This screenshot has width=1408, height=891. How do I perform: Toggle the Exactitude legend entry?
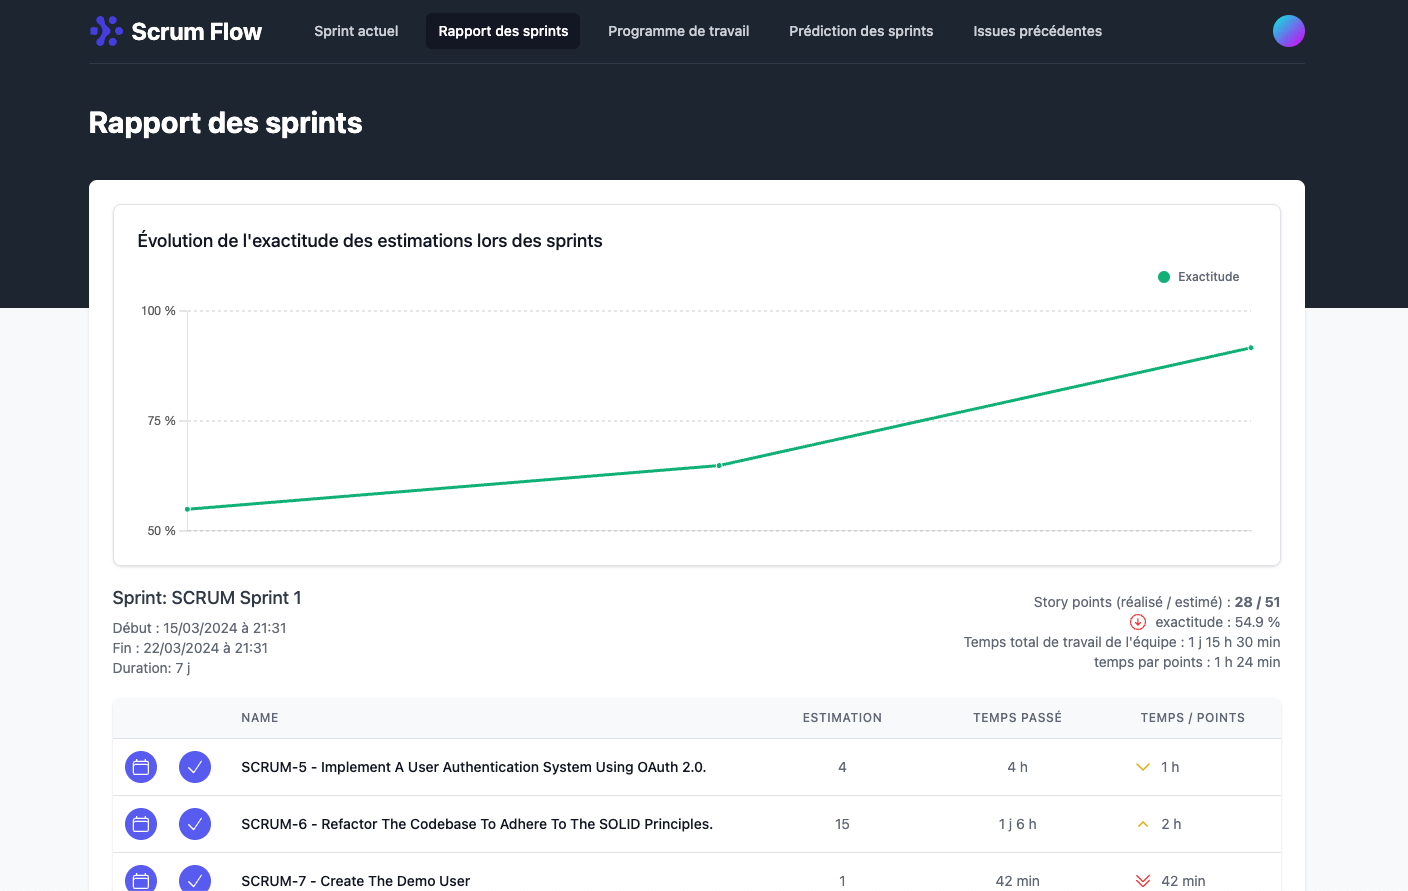point(1198,277)
